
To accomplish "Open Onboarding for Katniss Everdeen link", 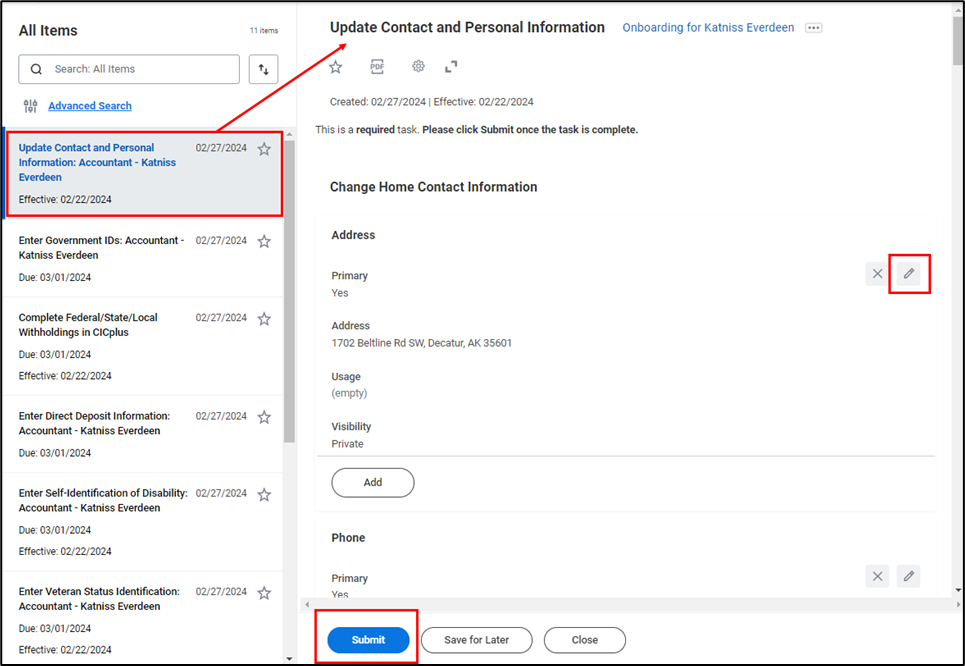I will 708,28.
